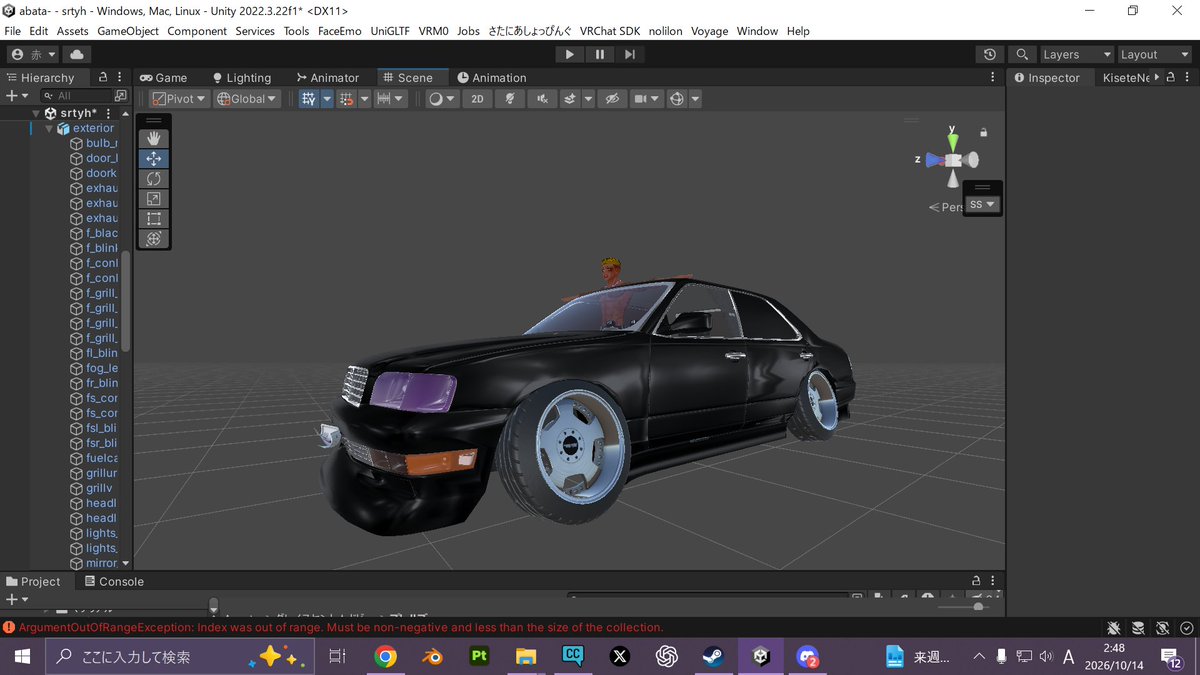Select the Move tool
This screenshot has height=675, width=1200.
(153, 158)
